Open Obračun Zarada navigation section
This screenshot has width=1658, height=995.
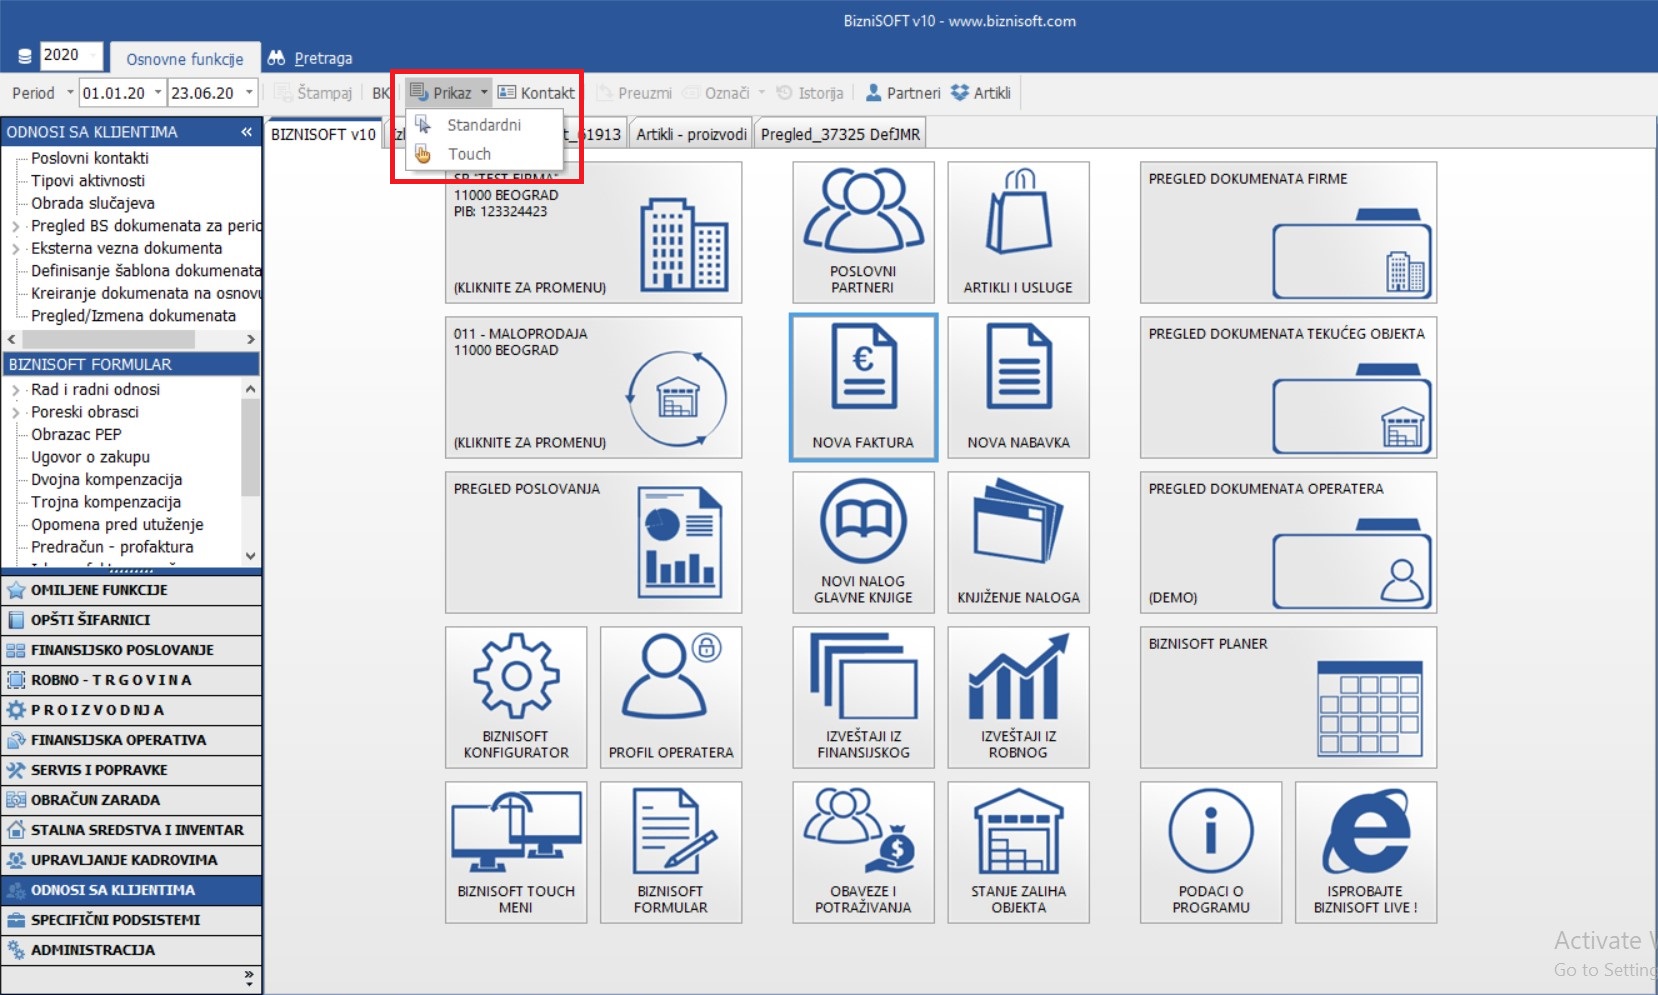click(131, 800)
